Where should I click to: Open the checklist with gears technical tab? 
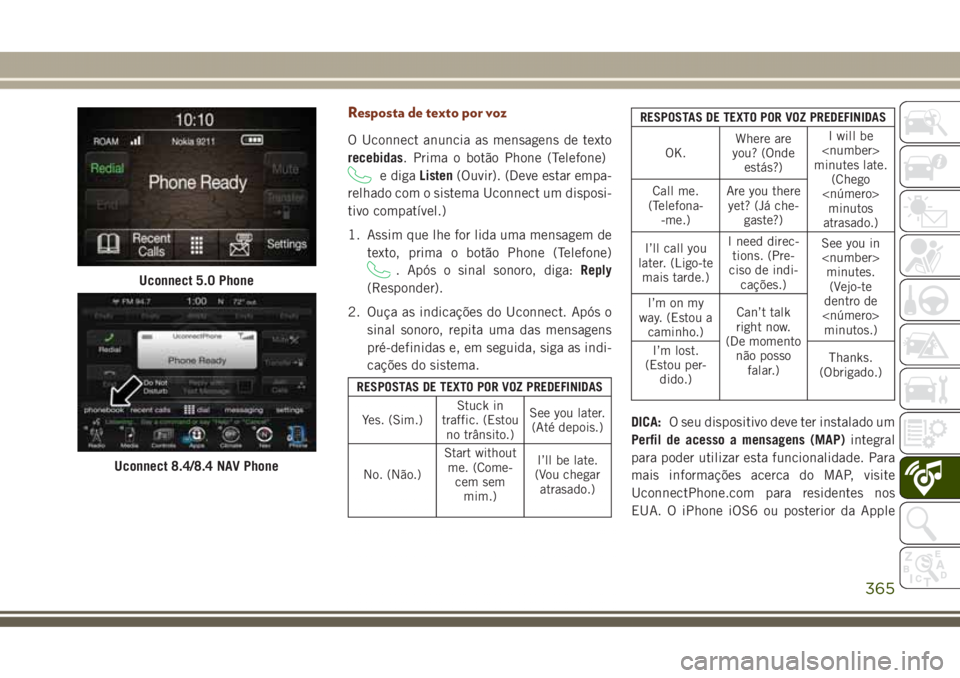tap(929, 434)
